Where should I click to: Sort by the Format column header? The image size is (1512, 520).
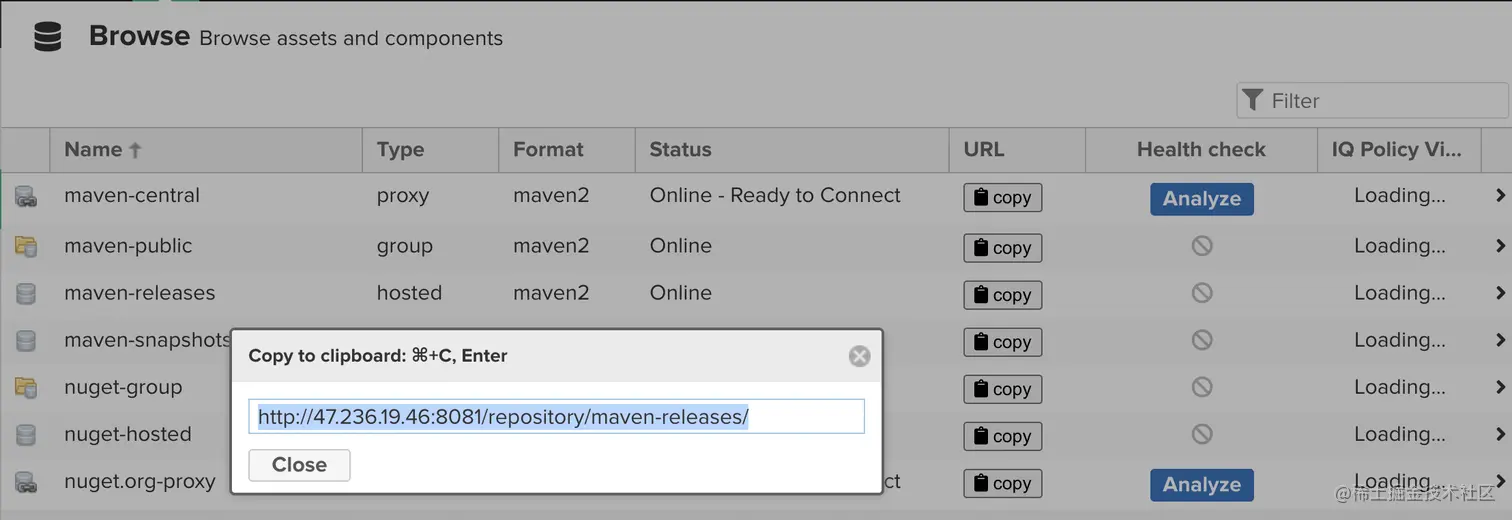pyautogui.click(x=548, y=150)
